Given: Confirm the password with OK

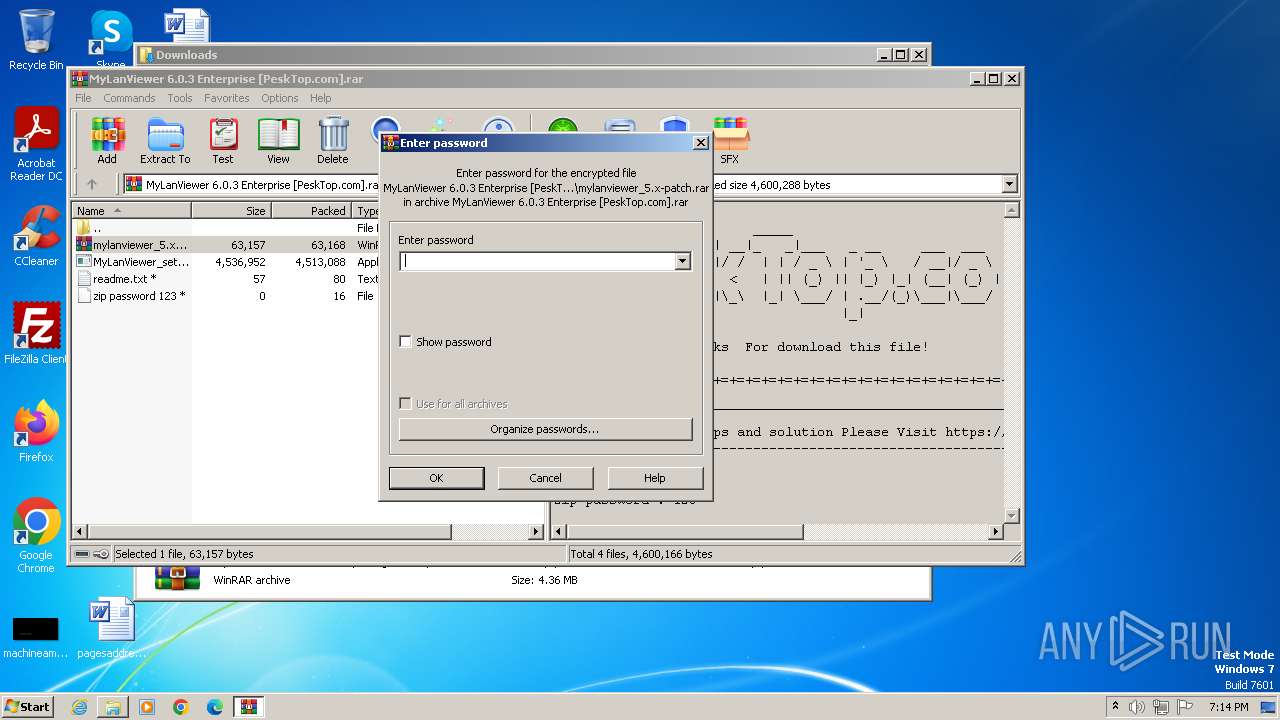Looking at the screenshot, I should click(436, 478).
